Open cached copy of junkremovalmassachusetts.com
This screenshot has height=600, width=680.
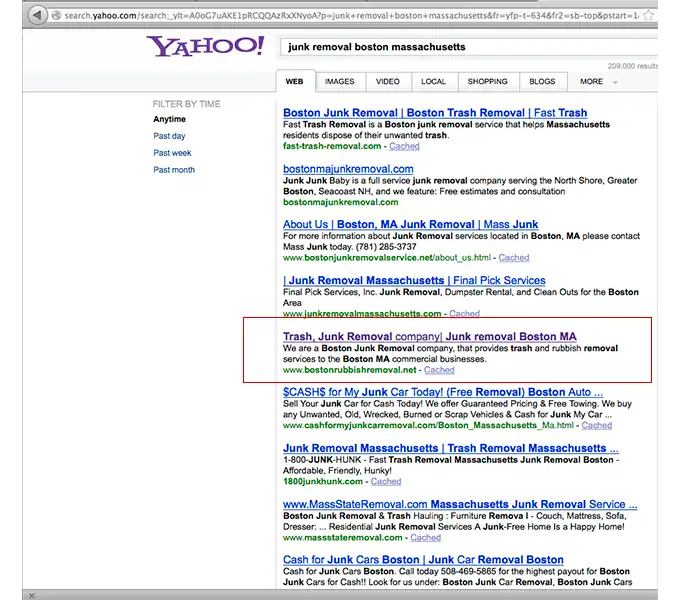464,313
